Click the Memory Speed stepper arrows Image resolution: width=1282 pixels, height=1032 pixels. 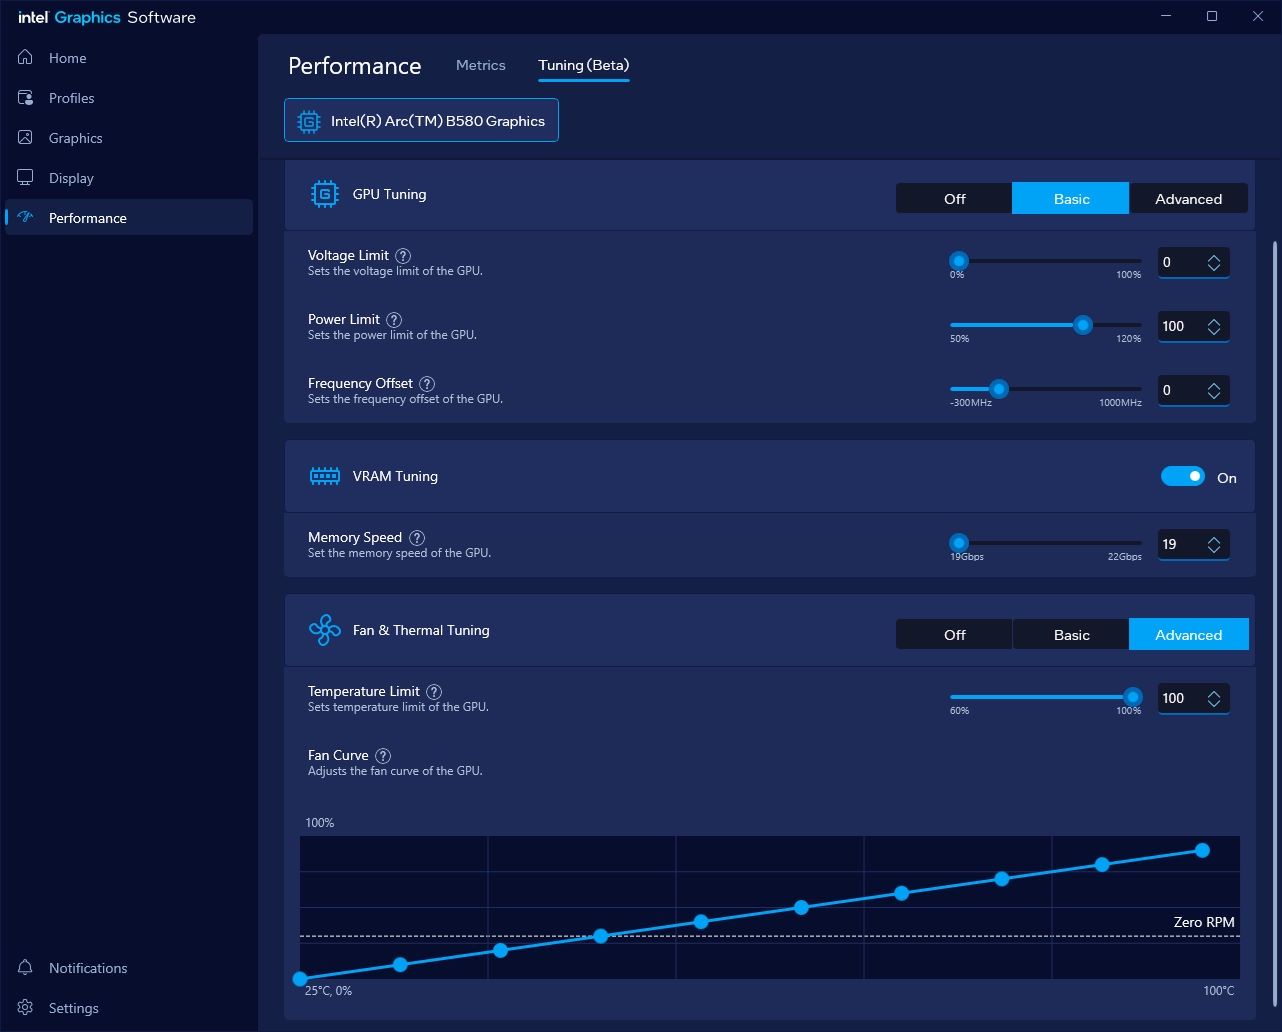(1214, 545)
